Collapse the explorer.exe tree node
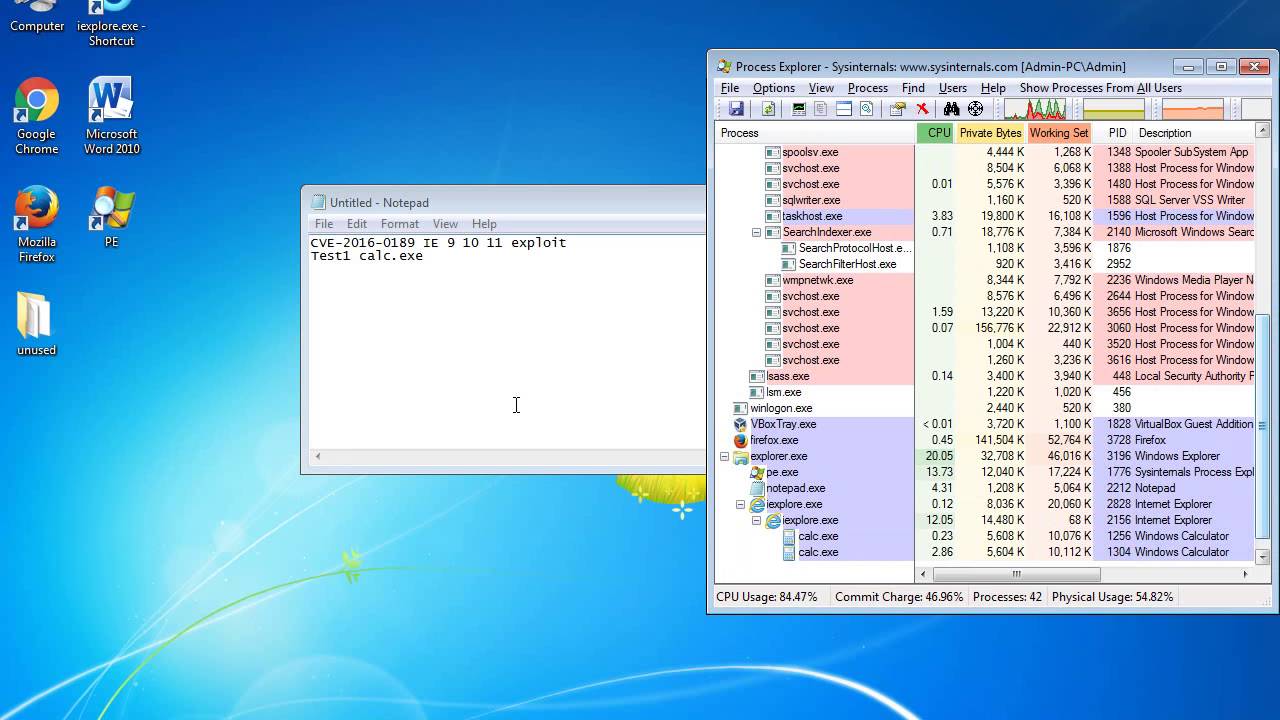 click(725, 456)
